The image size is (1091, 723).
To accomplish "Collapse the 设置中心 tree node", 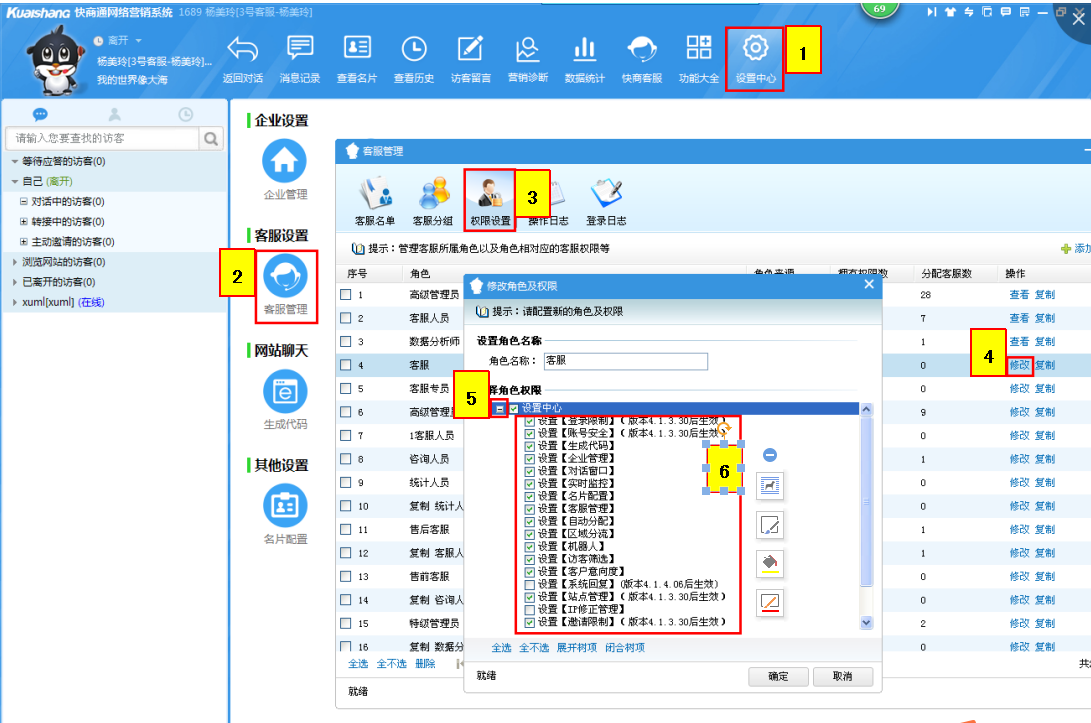I will click(x=499, y=408).
